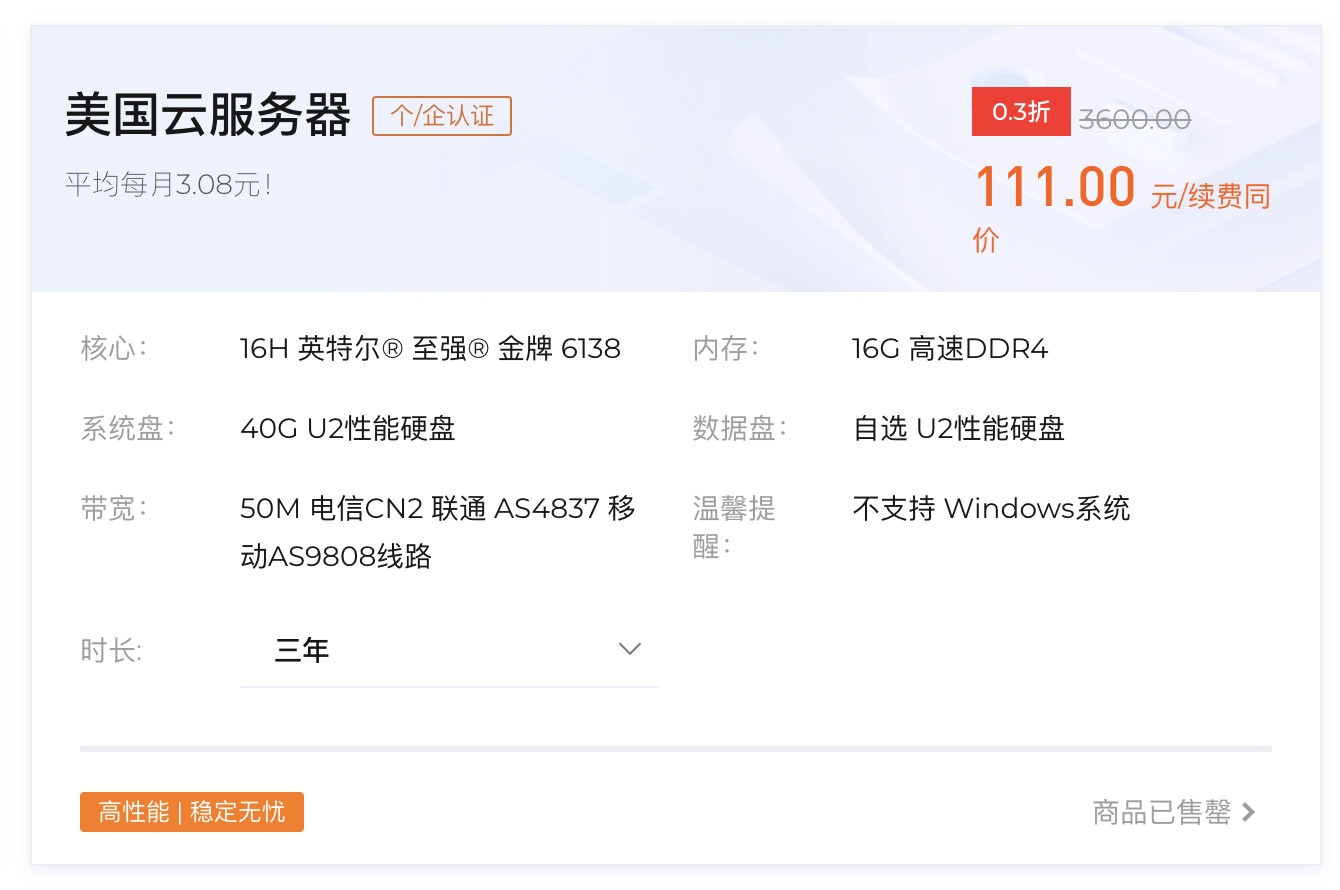
Task: Click the 时长 field label
Action: [x=111, y=651]
